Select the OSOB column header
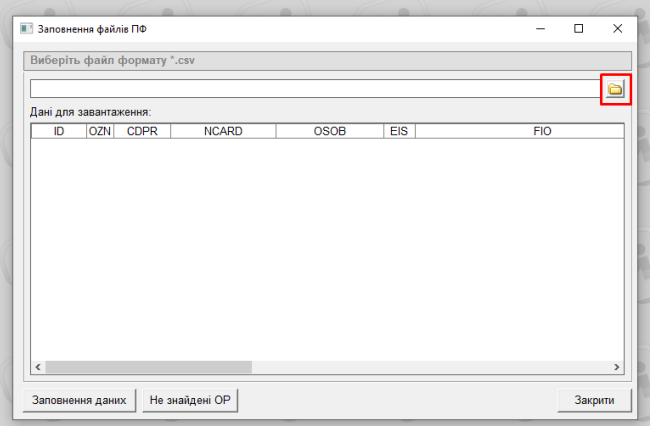Viewport: 650px width, 426px height. pos(330,131)
